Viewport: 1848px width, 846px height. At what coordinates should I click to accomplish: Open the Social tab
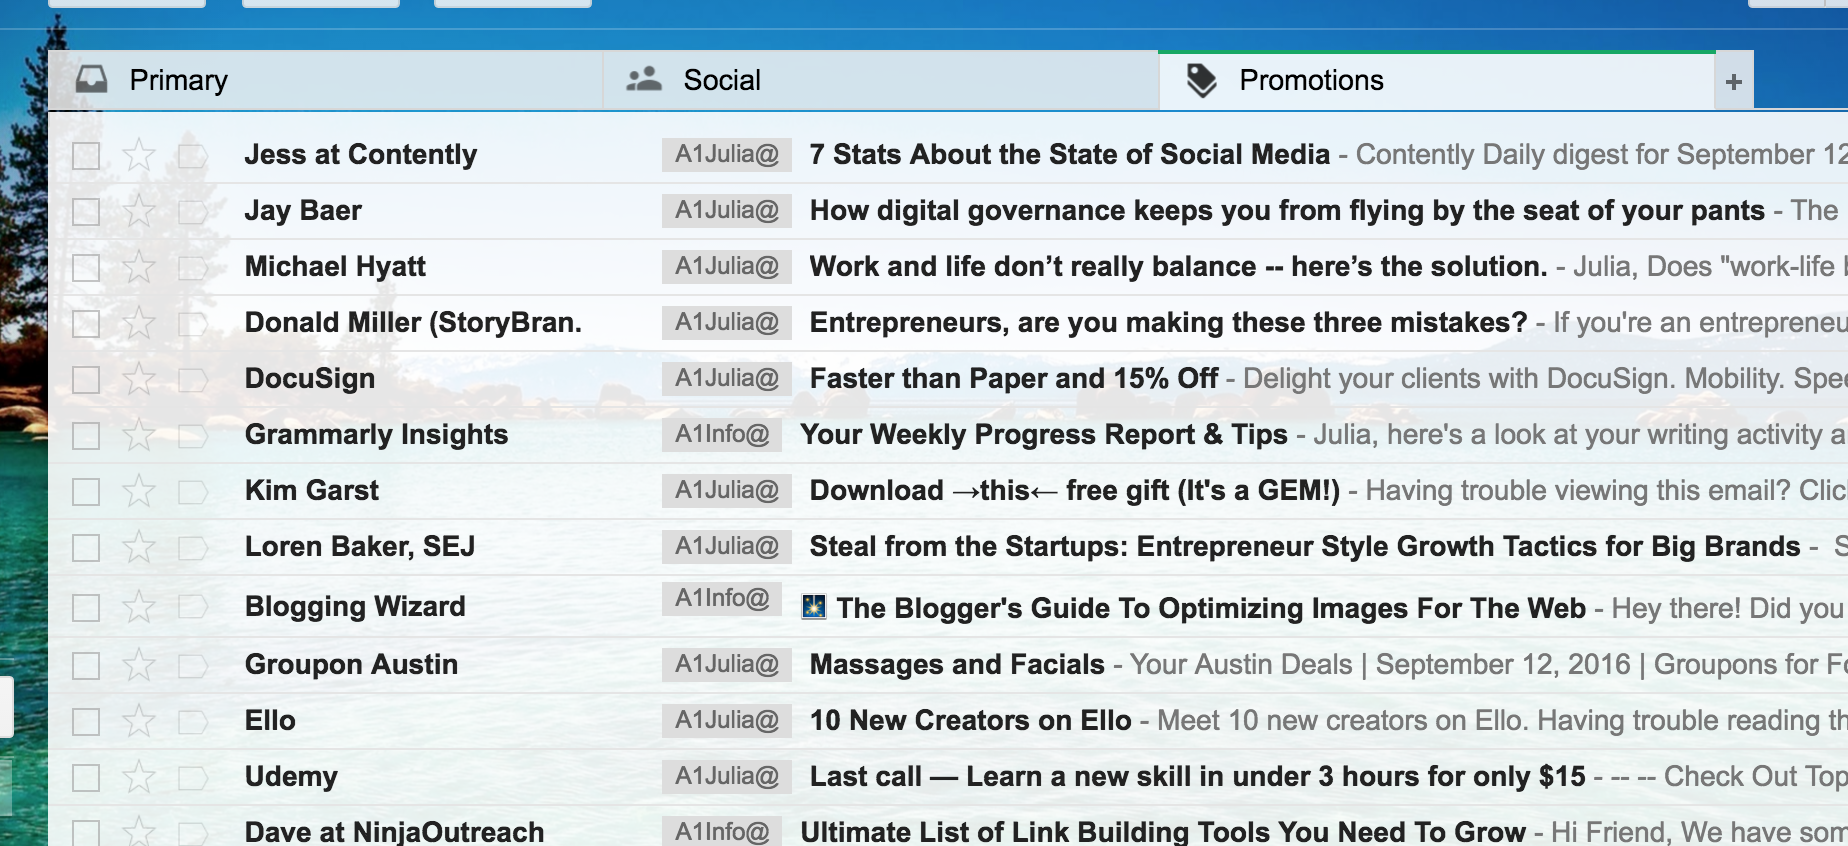(880, 80)
